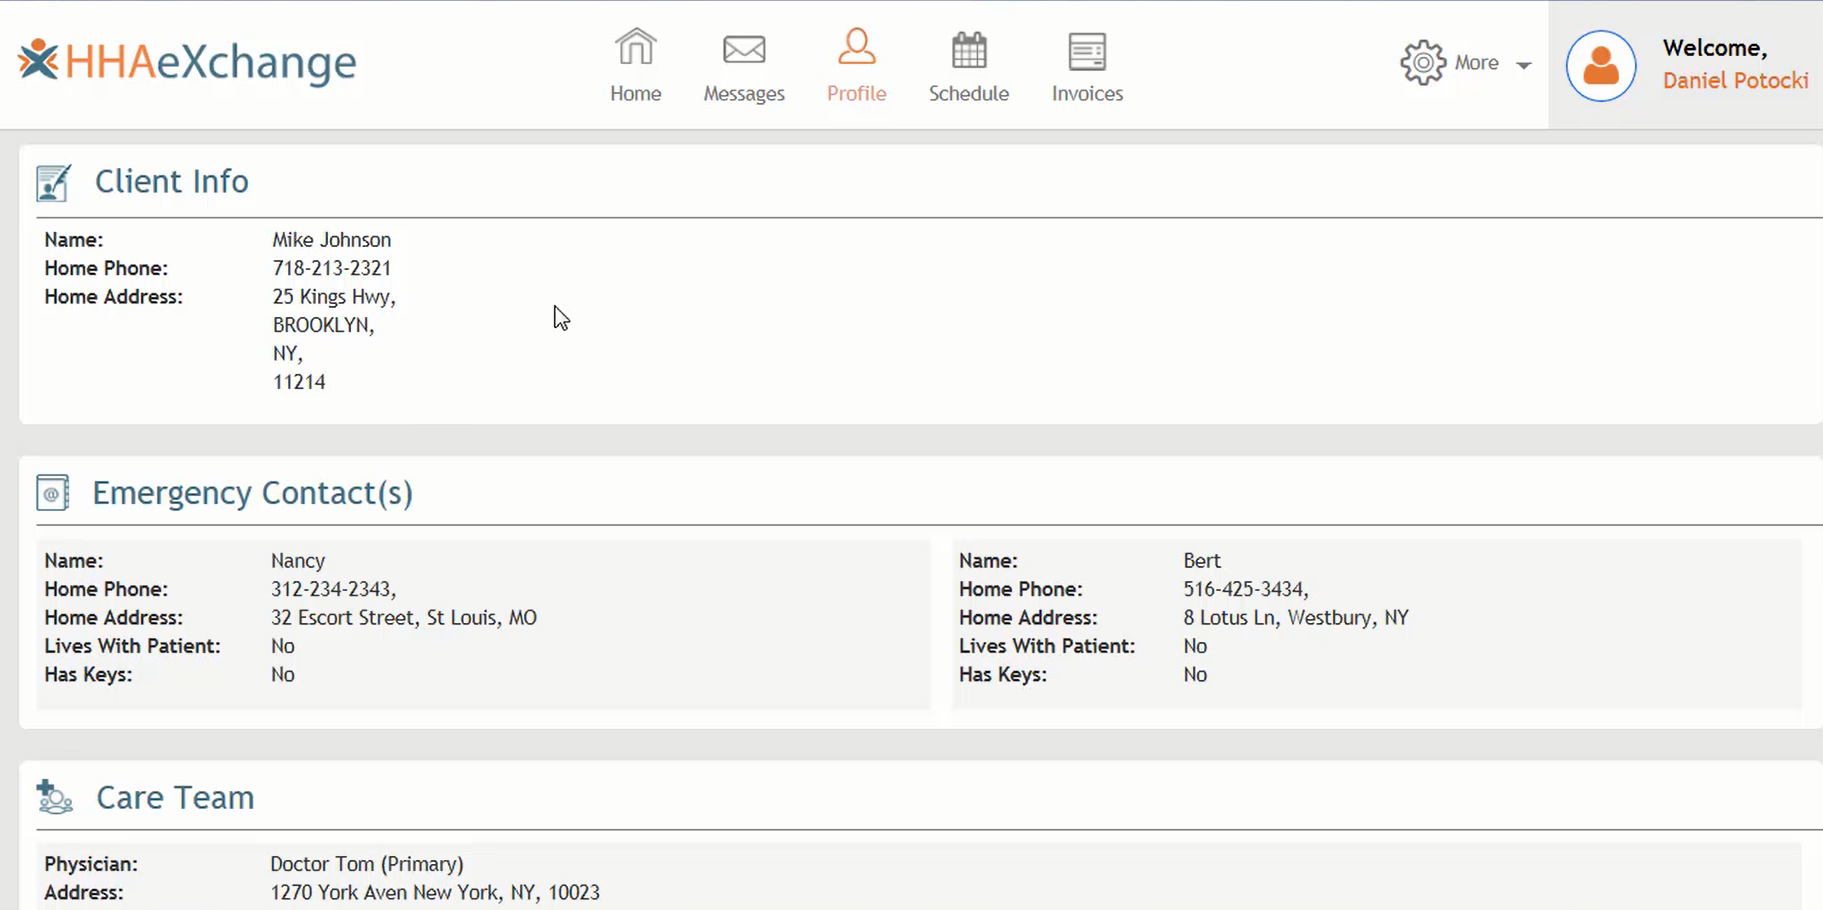The width and height of the screenshot is (1823, 910).
Task: Click the orange user avatar icon
Action: [1600, 66]
